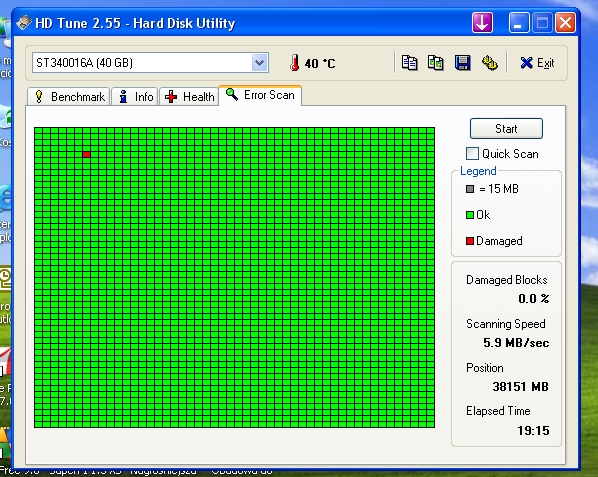This screenshot has height=477, width=598.
Task: Click the Info tab blue icon
Action: coord(123,96)
